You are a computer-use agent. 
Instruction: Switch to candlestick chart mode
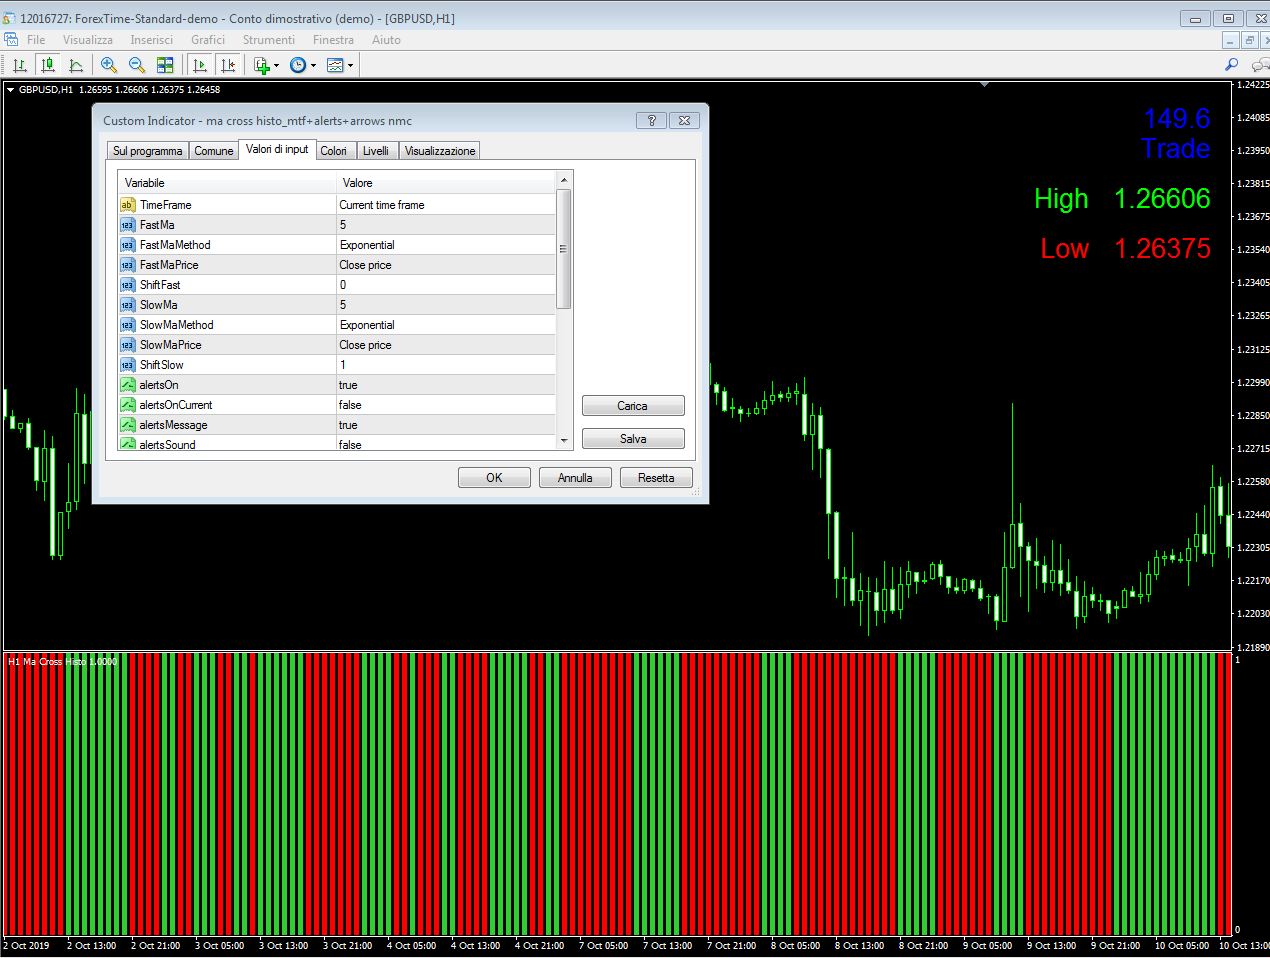pyautogui.click(x=47, y=65)
